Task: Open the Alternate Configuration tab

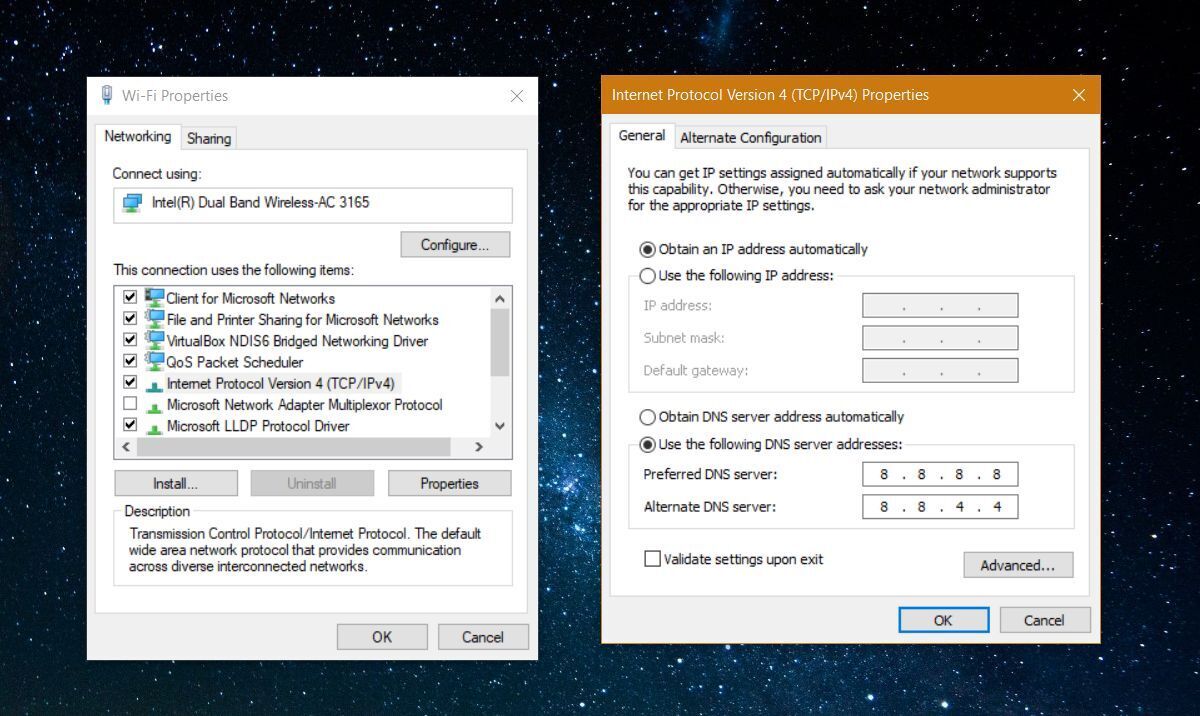Action: pyautogui.click(x=750, y=138)
